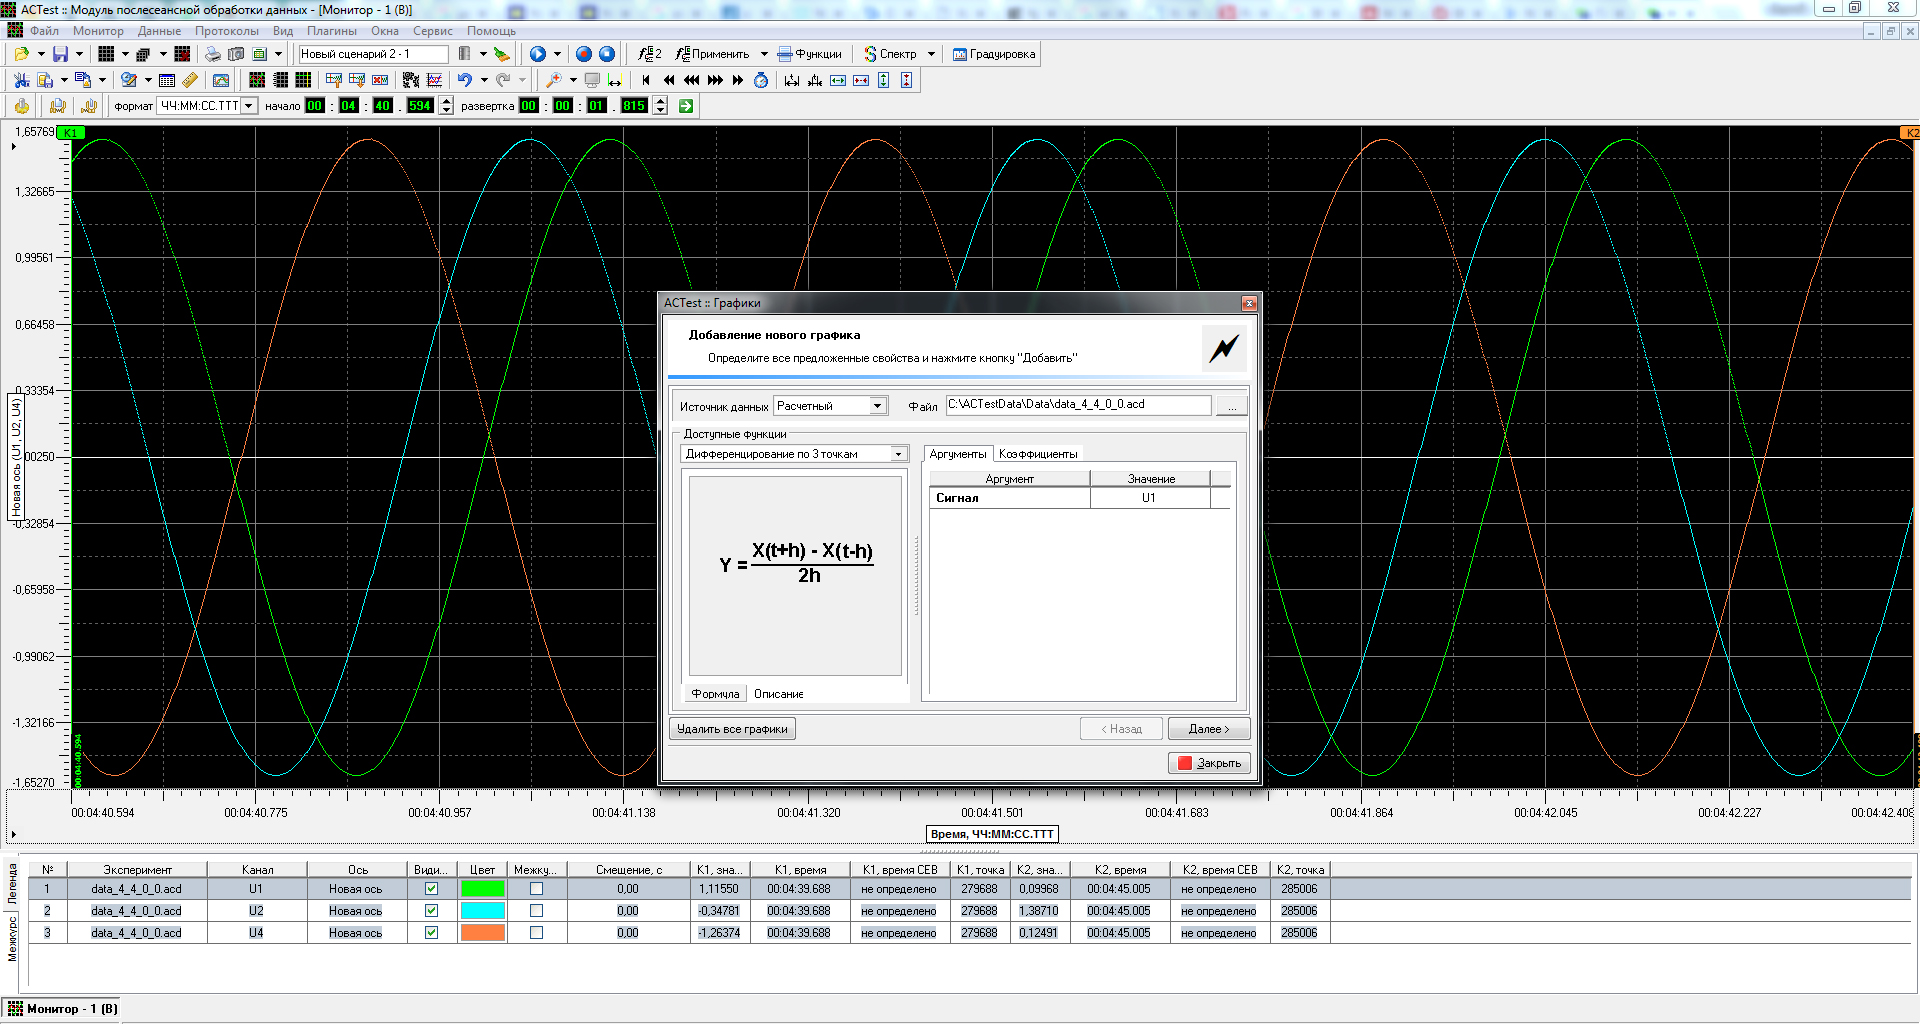Click the начало time stepper arrows
The height and width of the screenshot is (1024, 1920).
[x=446, y=106]
